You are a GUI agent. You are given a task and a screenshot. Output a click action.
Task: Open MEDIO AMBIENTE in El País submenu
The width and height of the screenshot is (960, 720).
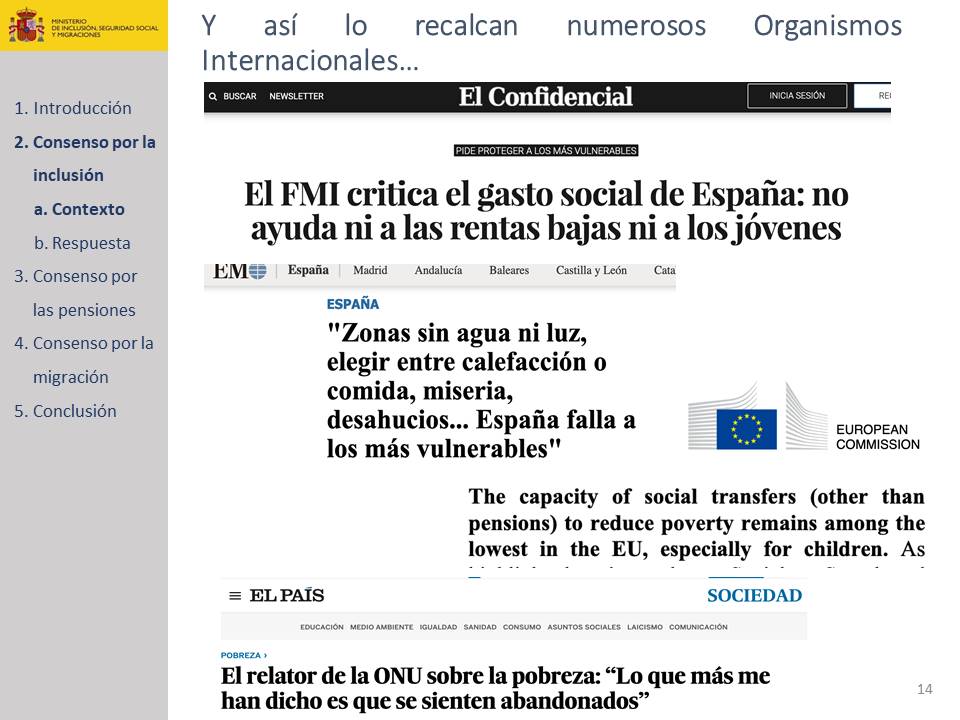point(381,627)
